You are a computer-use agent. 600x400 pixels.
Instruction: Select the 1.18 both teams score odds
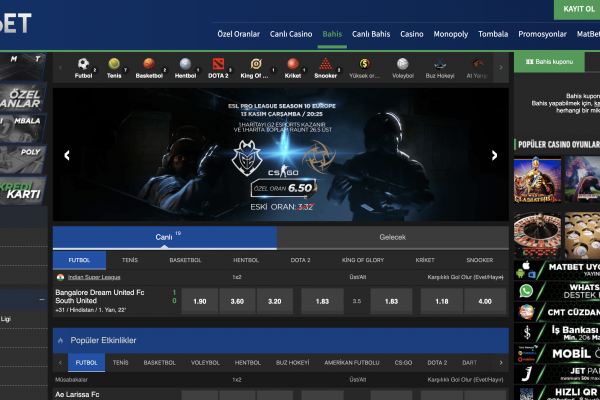pos(442,301)
